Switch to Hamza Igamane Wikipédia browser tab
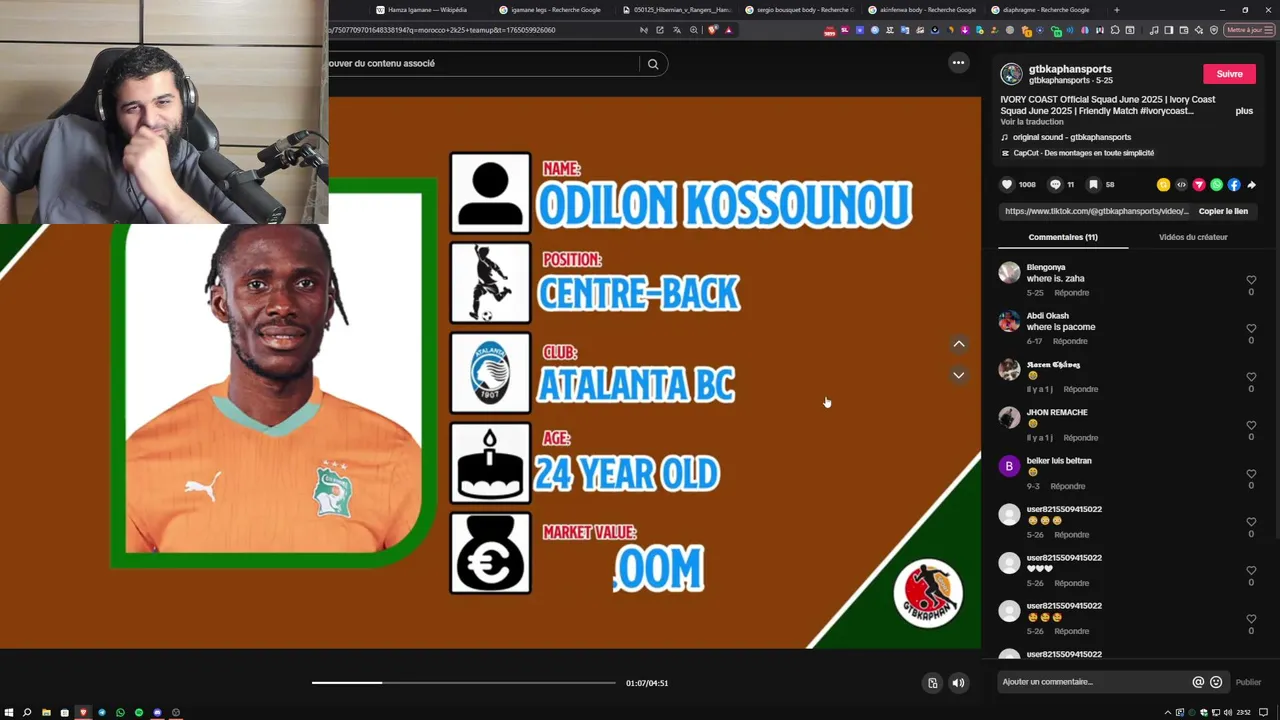This screenshot has width=1280, height=720. point(427,10)
